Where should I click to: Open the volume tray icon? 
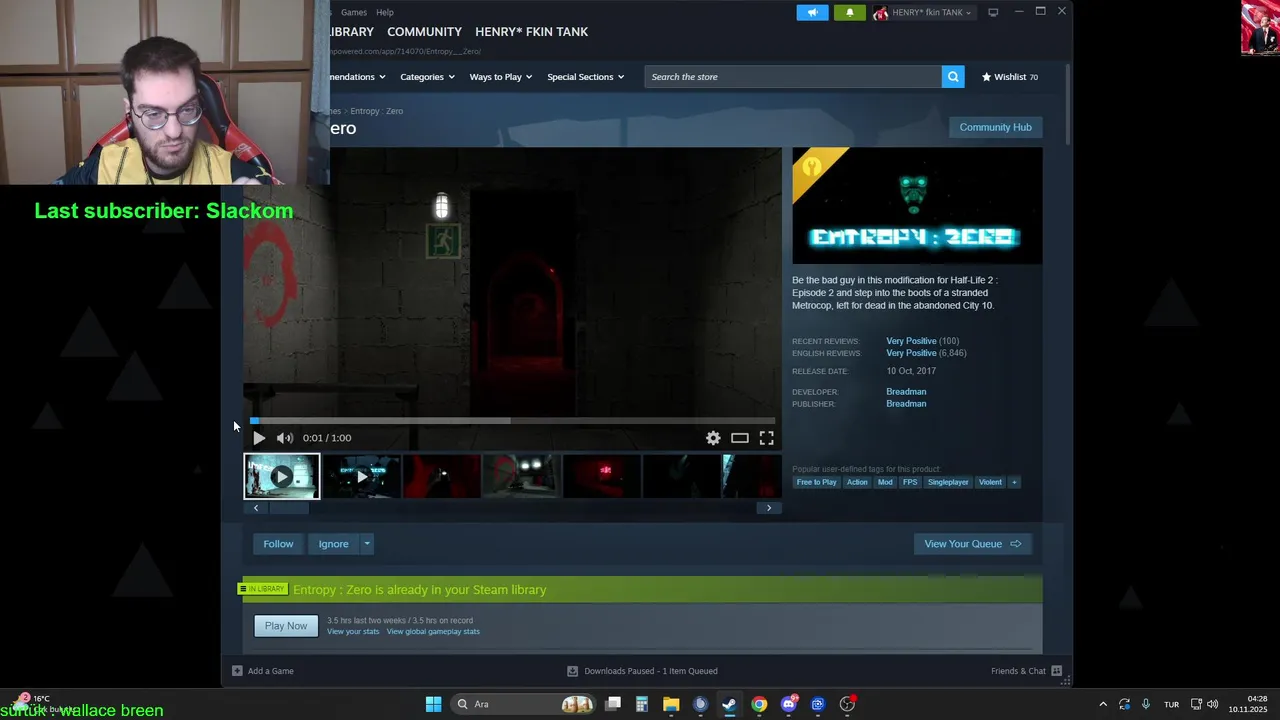[1212, 704]
